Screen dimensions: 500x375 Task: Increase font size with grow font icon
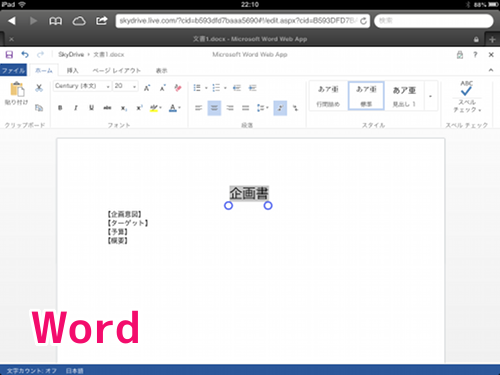pos(147,88)
